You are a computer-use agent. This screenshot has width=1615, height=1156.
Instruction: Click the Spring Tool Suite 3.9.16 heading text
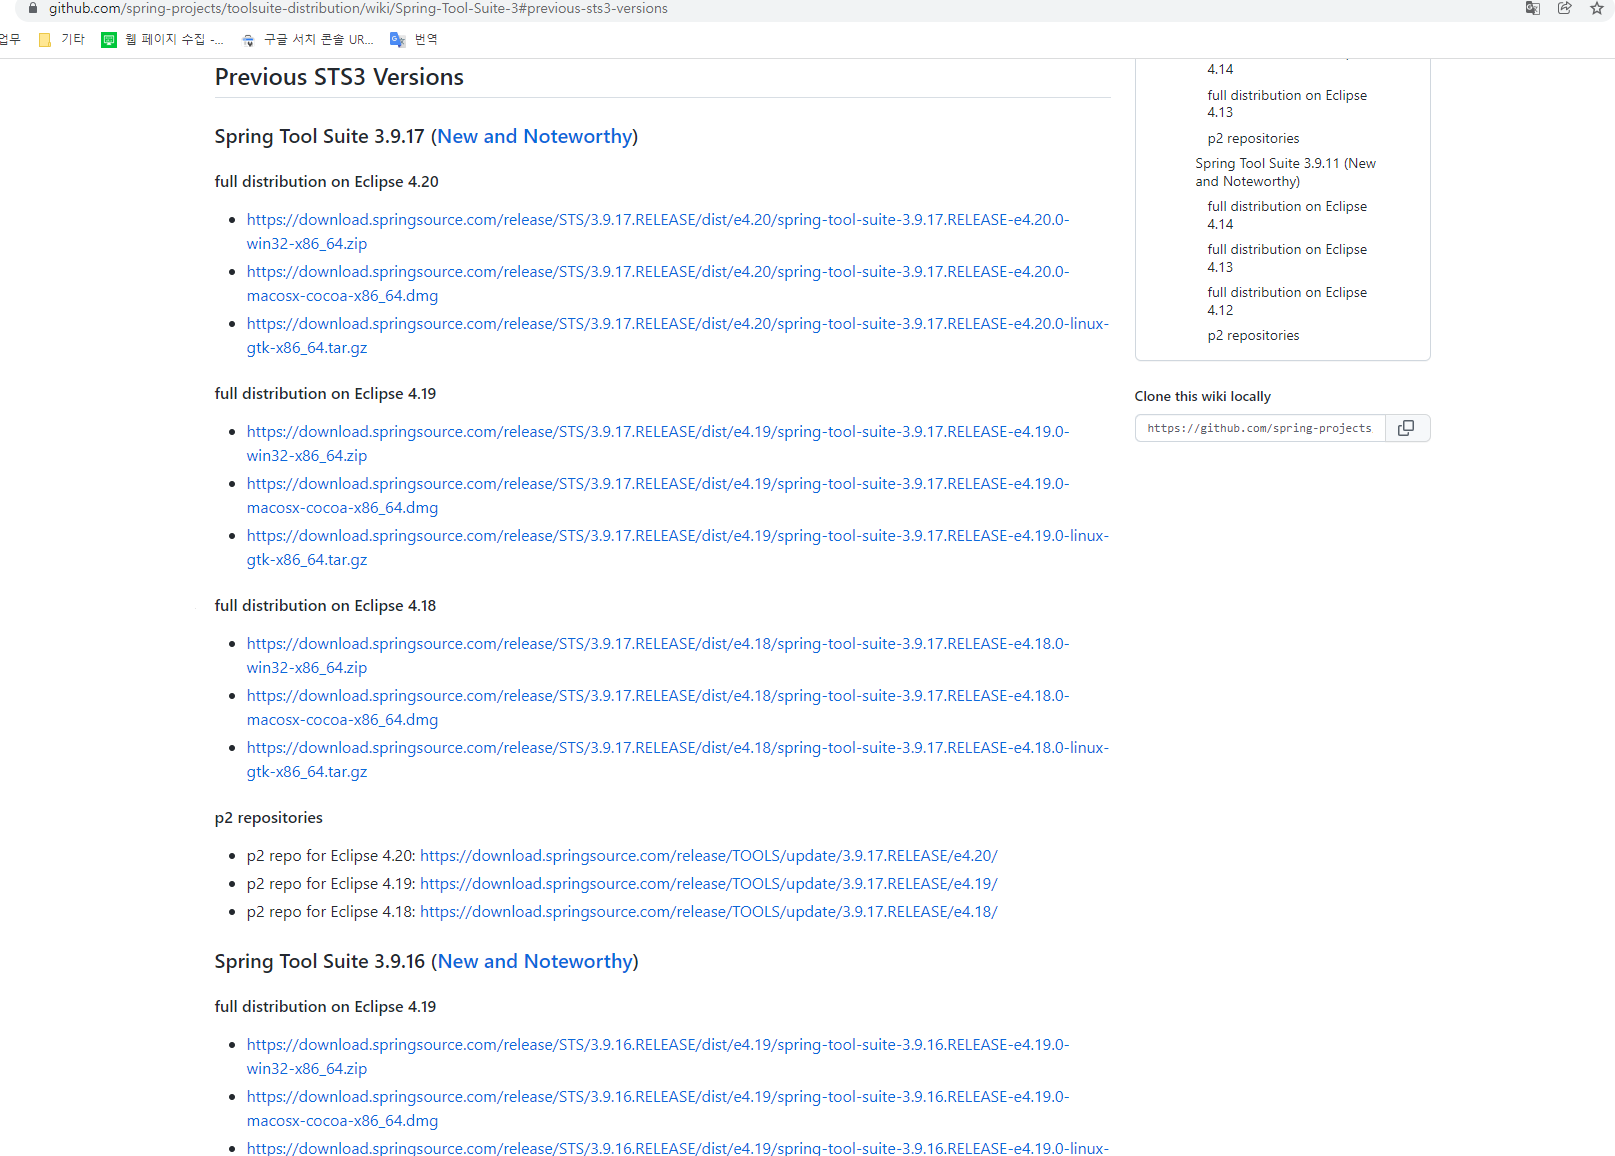[x=320, y=961]
